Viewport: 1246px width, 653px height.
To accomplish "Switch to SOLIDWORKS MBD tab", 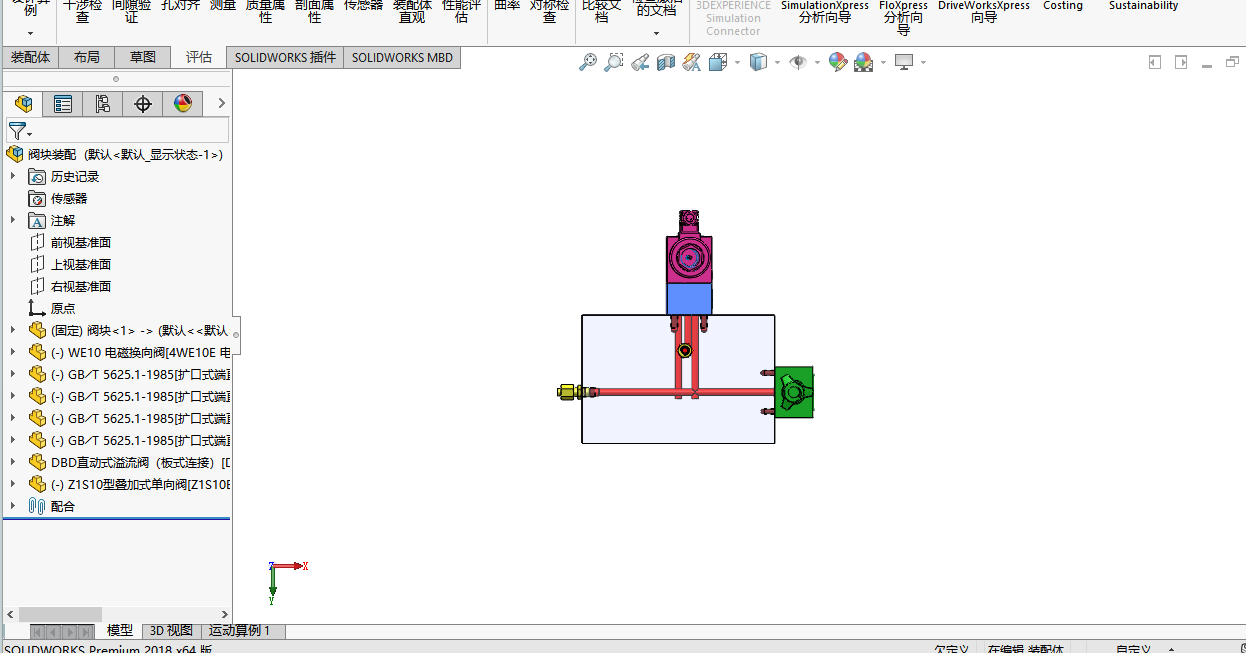I will [402, 58].
